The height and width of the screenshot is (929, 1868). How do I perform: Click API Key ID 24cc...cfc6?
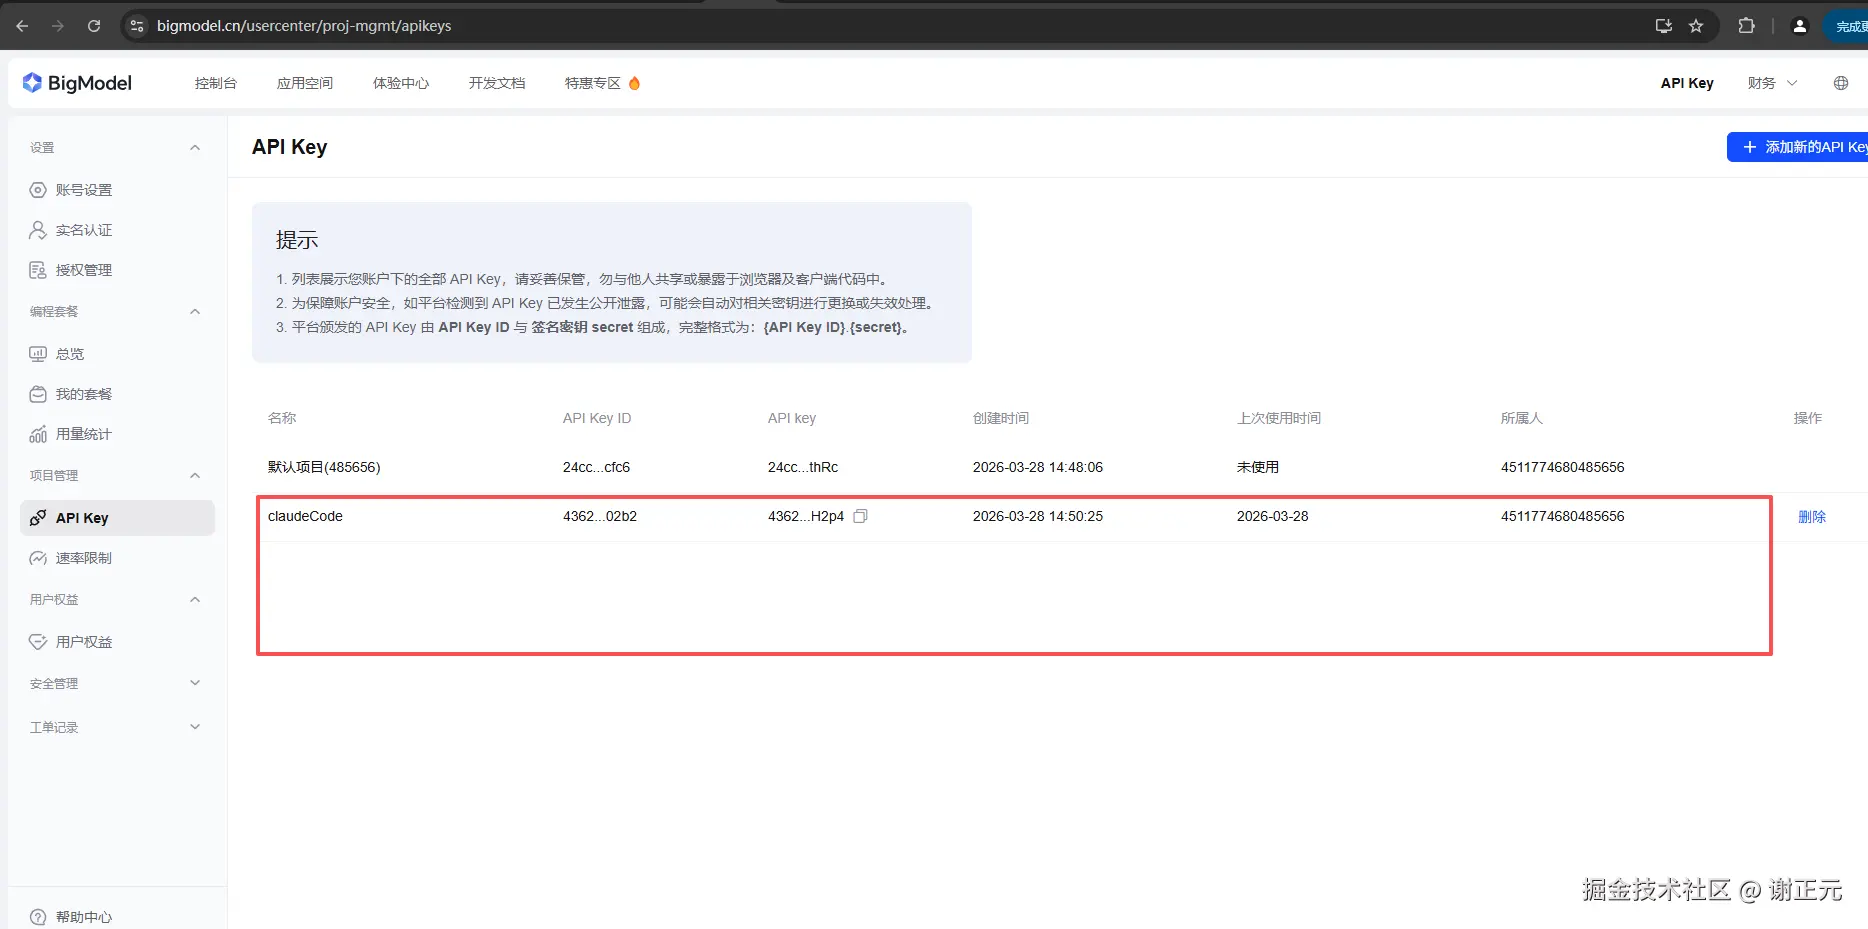click(596, 467)
